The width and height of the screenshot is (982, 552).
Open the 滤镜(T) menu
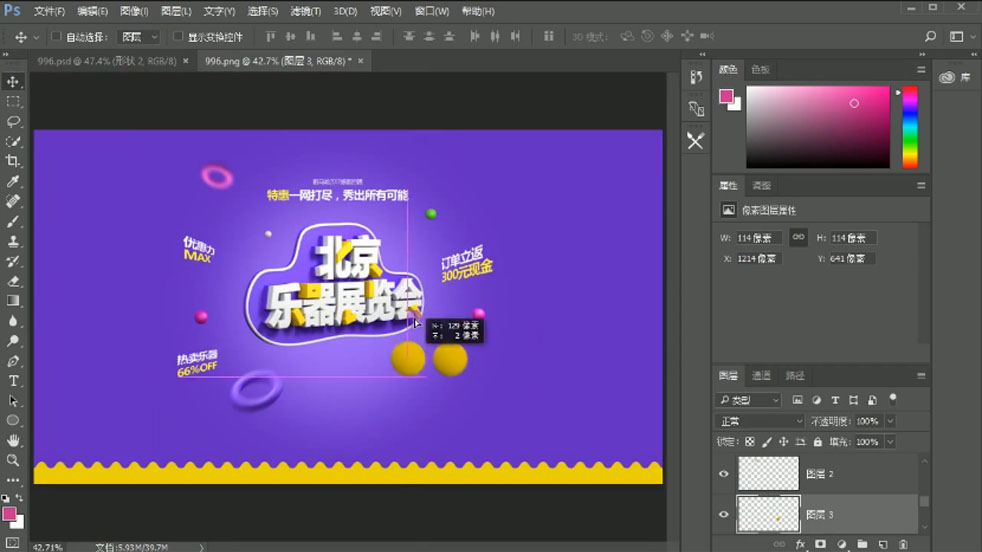pyautogui.click(x=306, y=11)
